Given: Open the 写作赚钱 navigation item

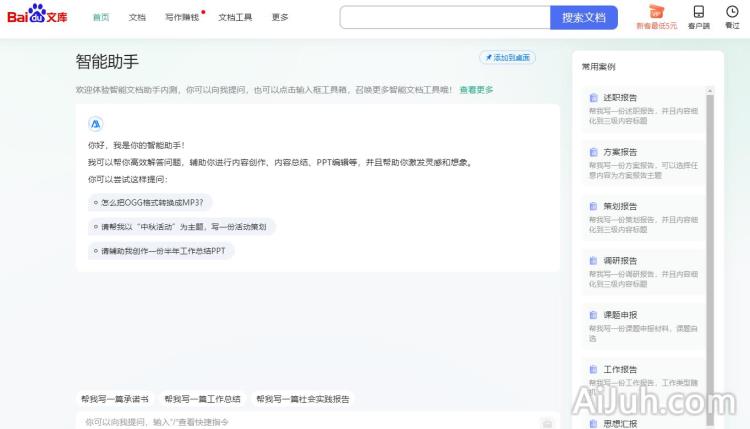Looking at the screenshot, I should click(182, 17).
